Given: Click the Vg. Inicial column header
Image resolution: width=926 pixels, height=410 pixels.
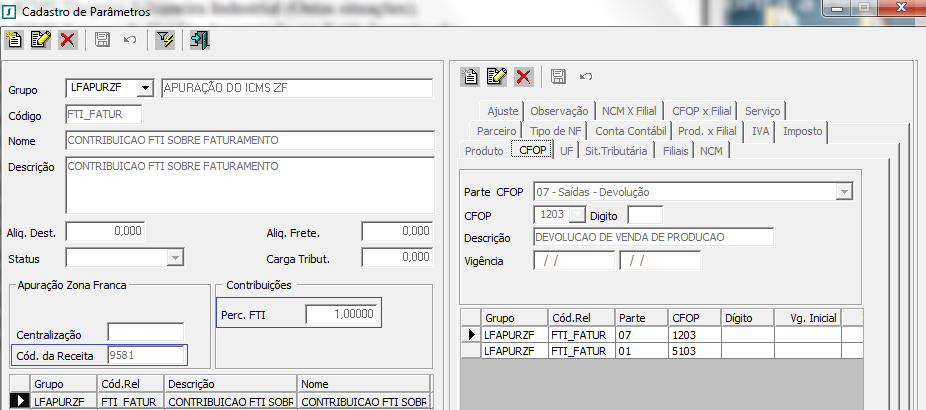Looking at the screenshot, I should tap(808, 318).
